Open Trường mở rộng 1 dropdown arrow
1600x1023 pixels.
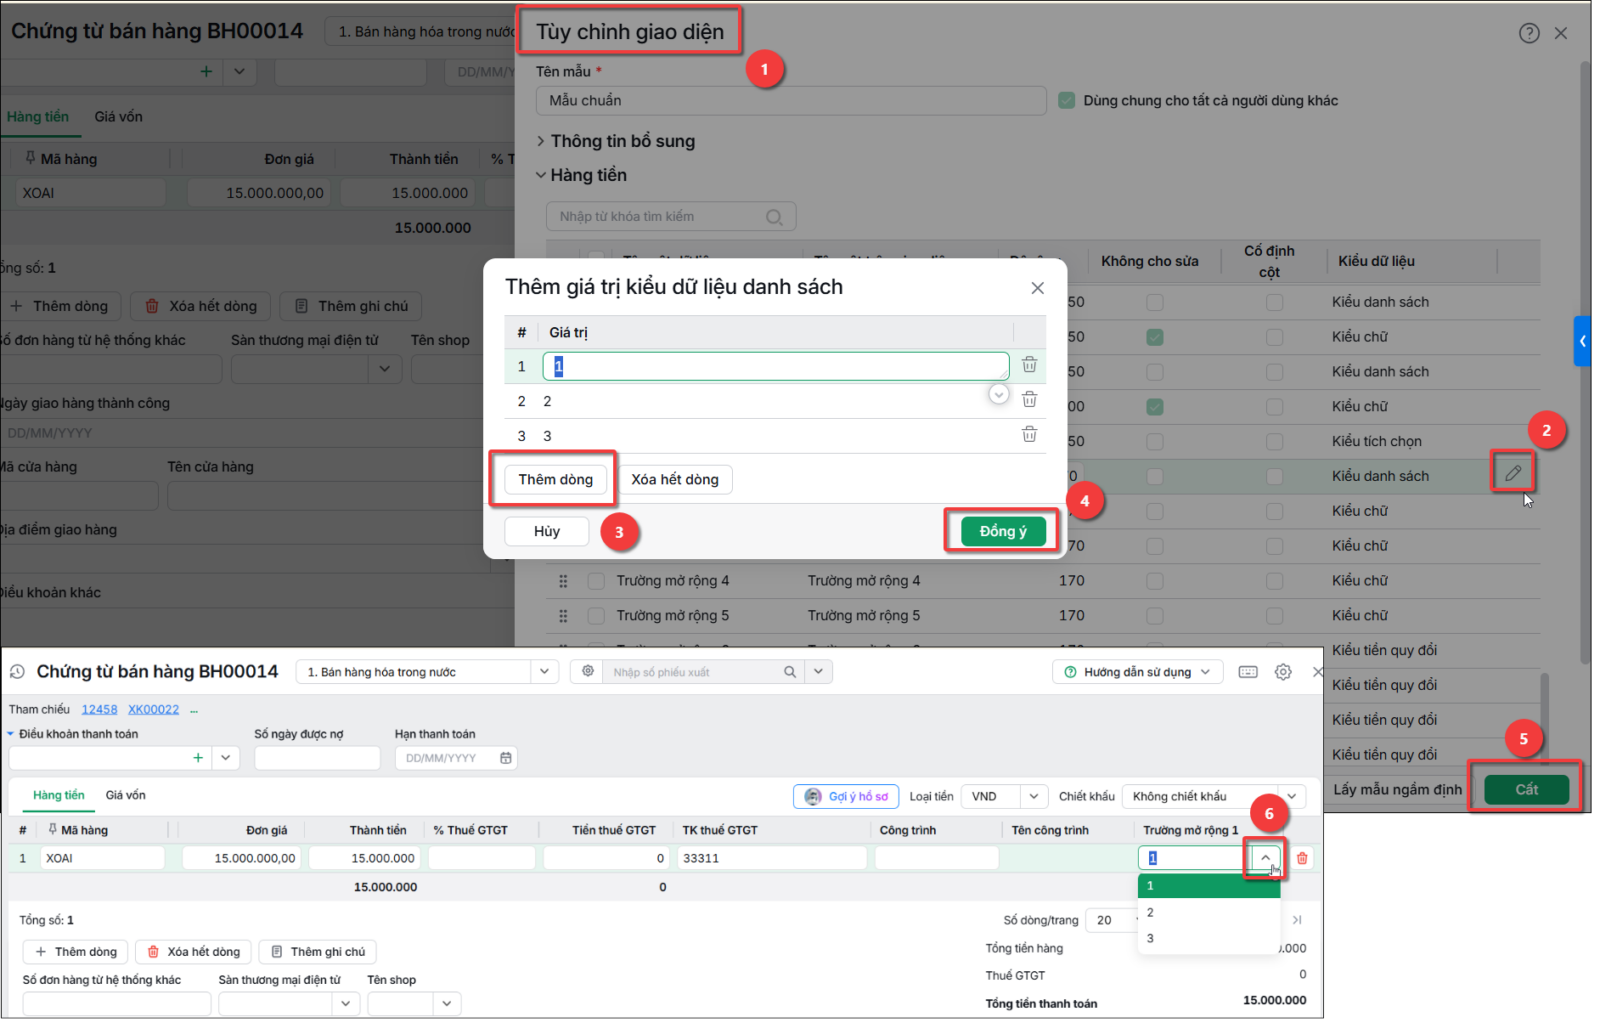tap(1265, 858)
